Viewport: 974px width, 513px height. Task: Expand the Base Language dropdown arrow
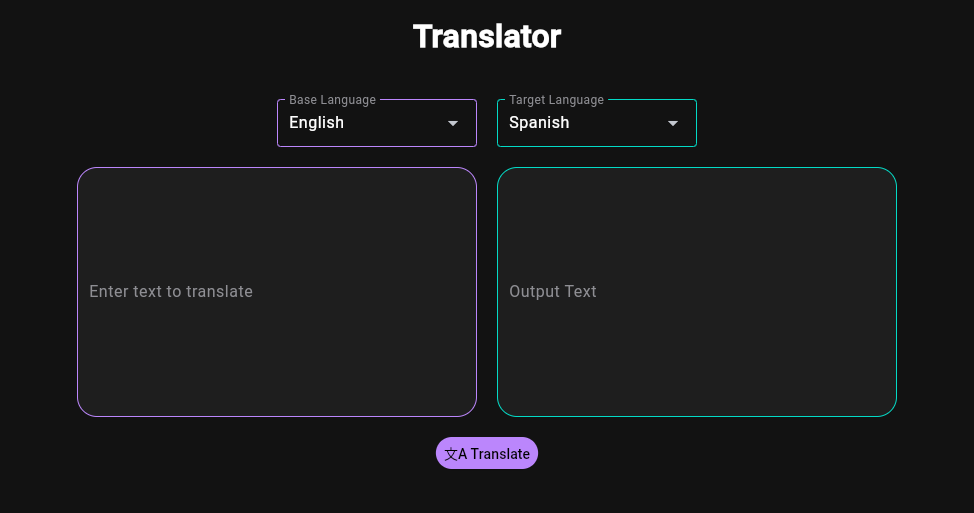click(x=453, y=123)
